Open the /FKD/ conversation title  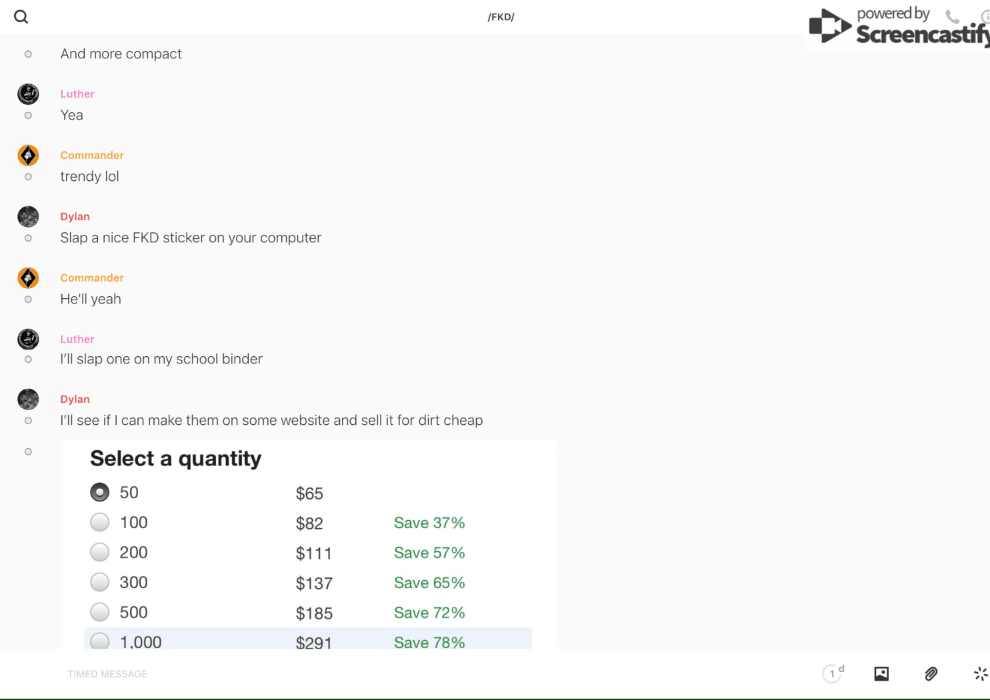pos(501,17)
